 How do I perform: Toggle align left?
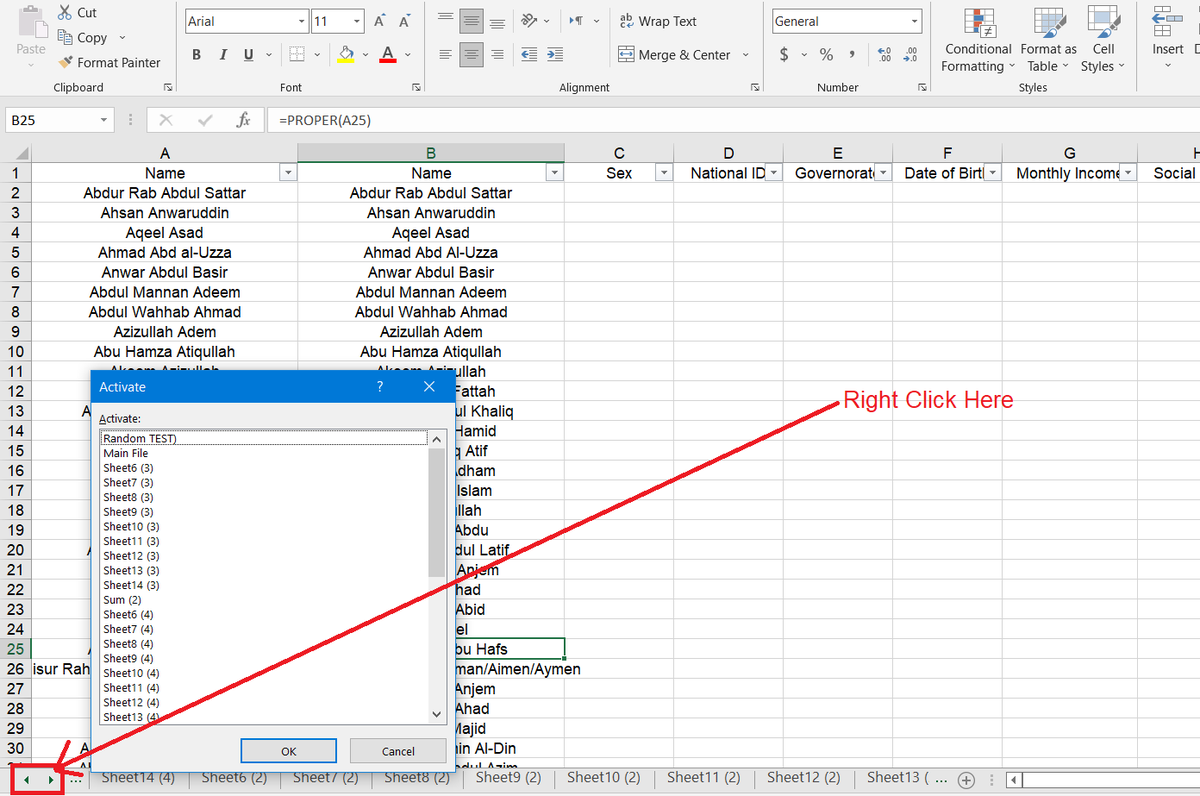[x=445, y=55]
